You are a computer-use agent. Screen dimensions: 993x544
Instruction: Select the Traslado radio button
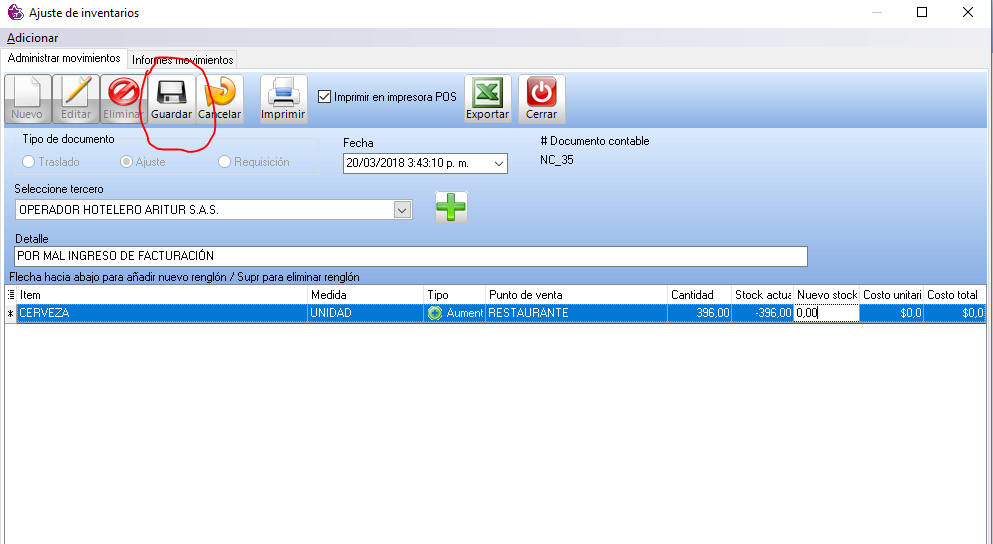coord(29,162)
